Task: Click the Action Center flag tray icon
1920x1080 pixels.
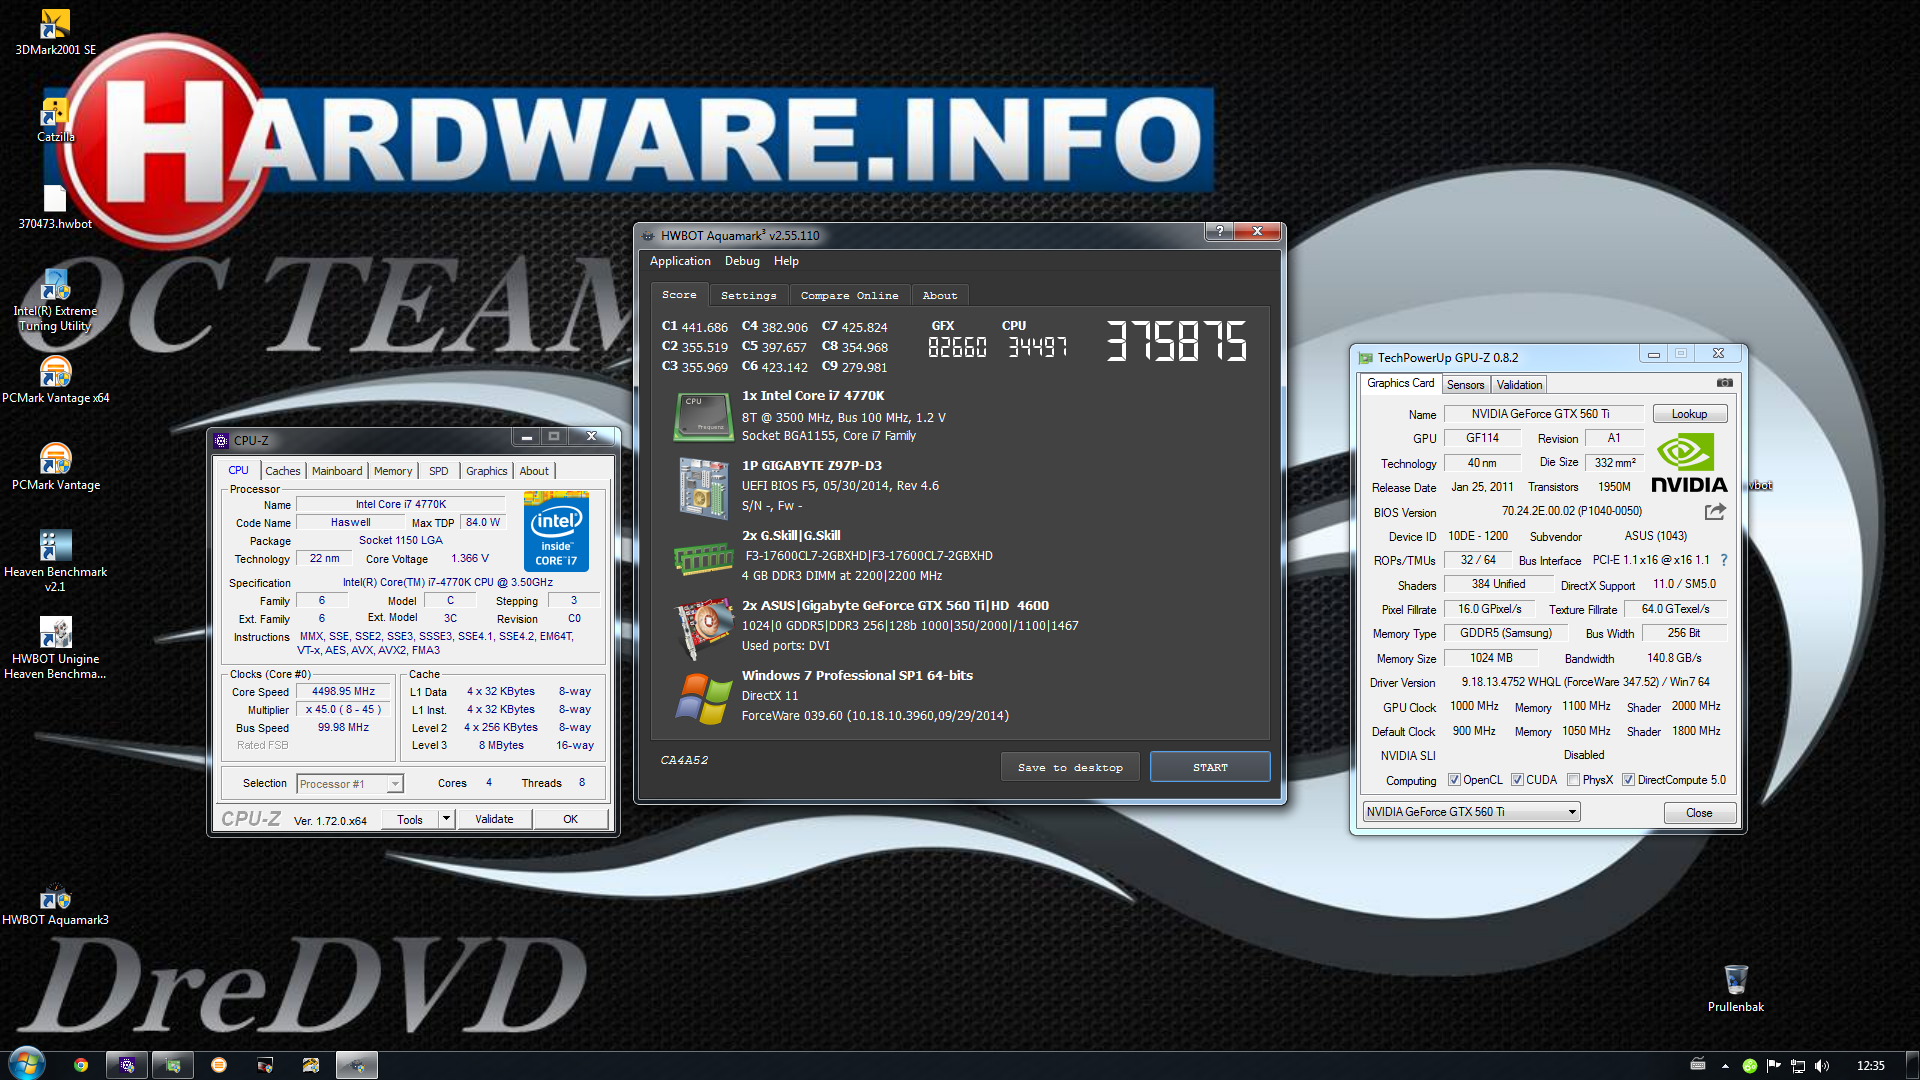Action: coord(1774,1066)
